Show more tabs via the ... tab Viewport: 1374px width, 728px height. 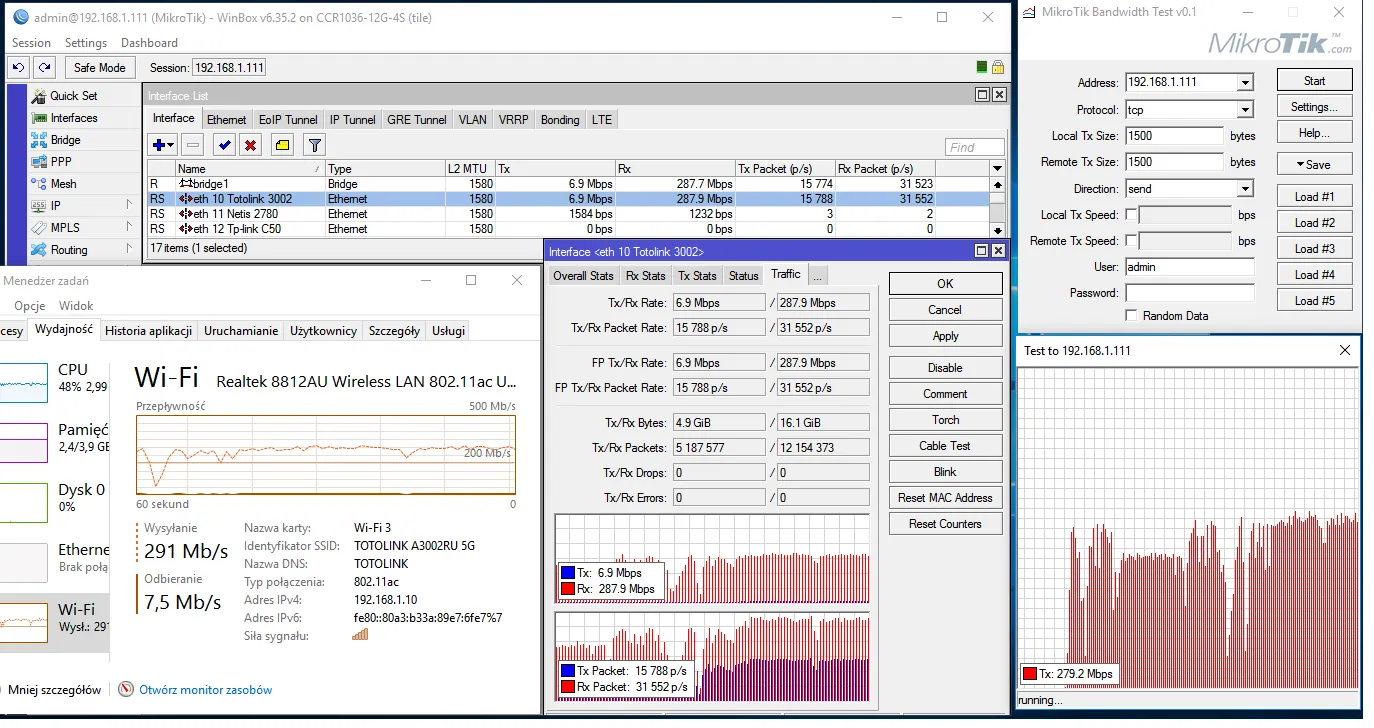[817, 275]
